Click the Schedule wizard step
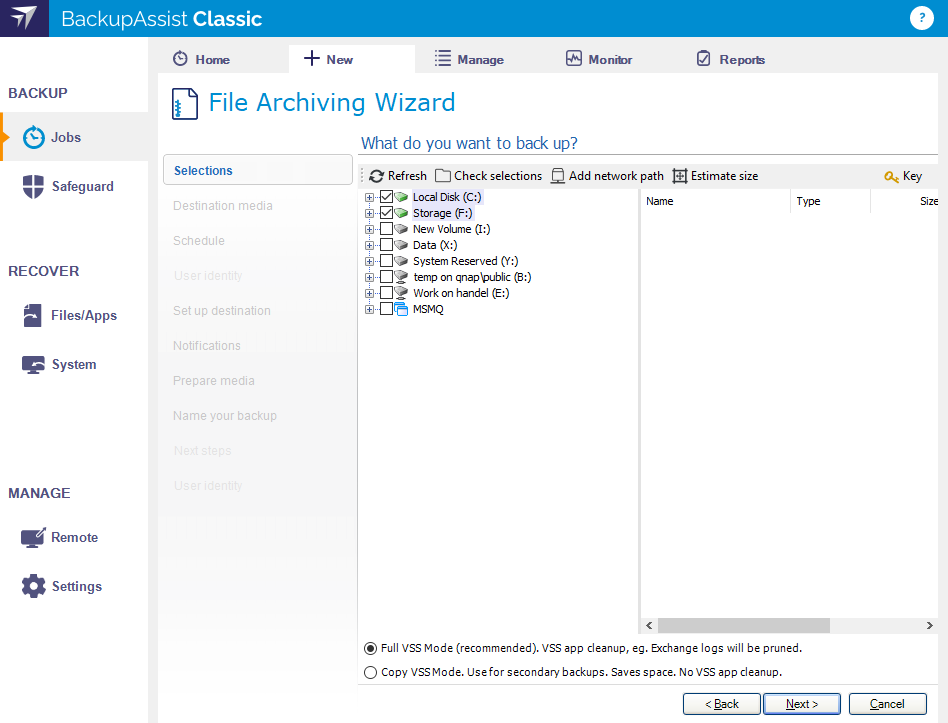The image size is (948, 723). point(198,241)
